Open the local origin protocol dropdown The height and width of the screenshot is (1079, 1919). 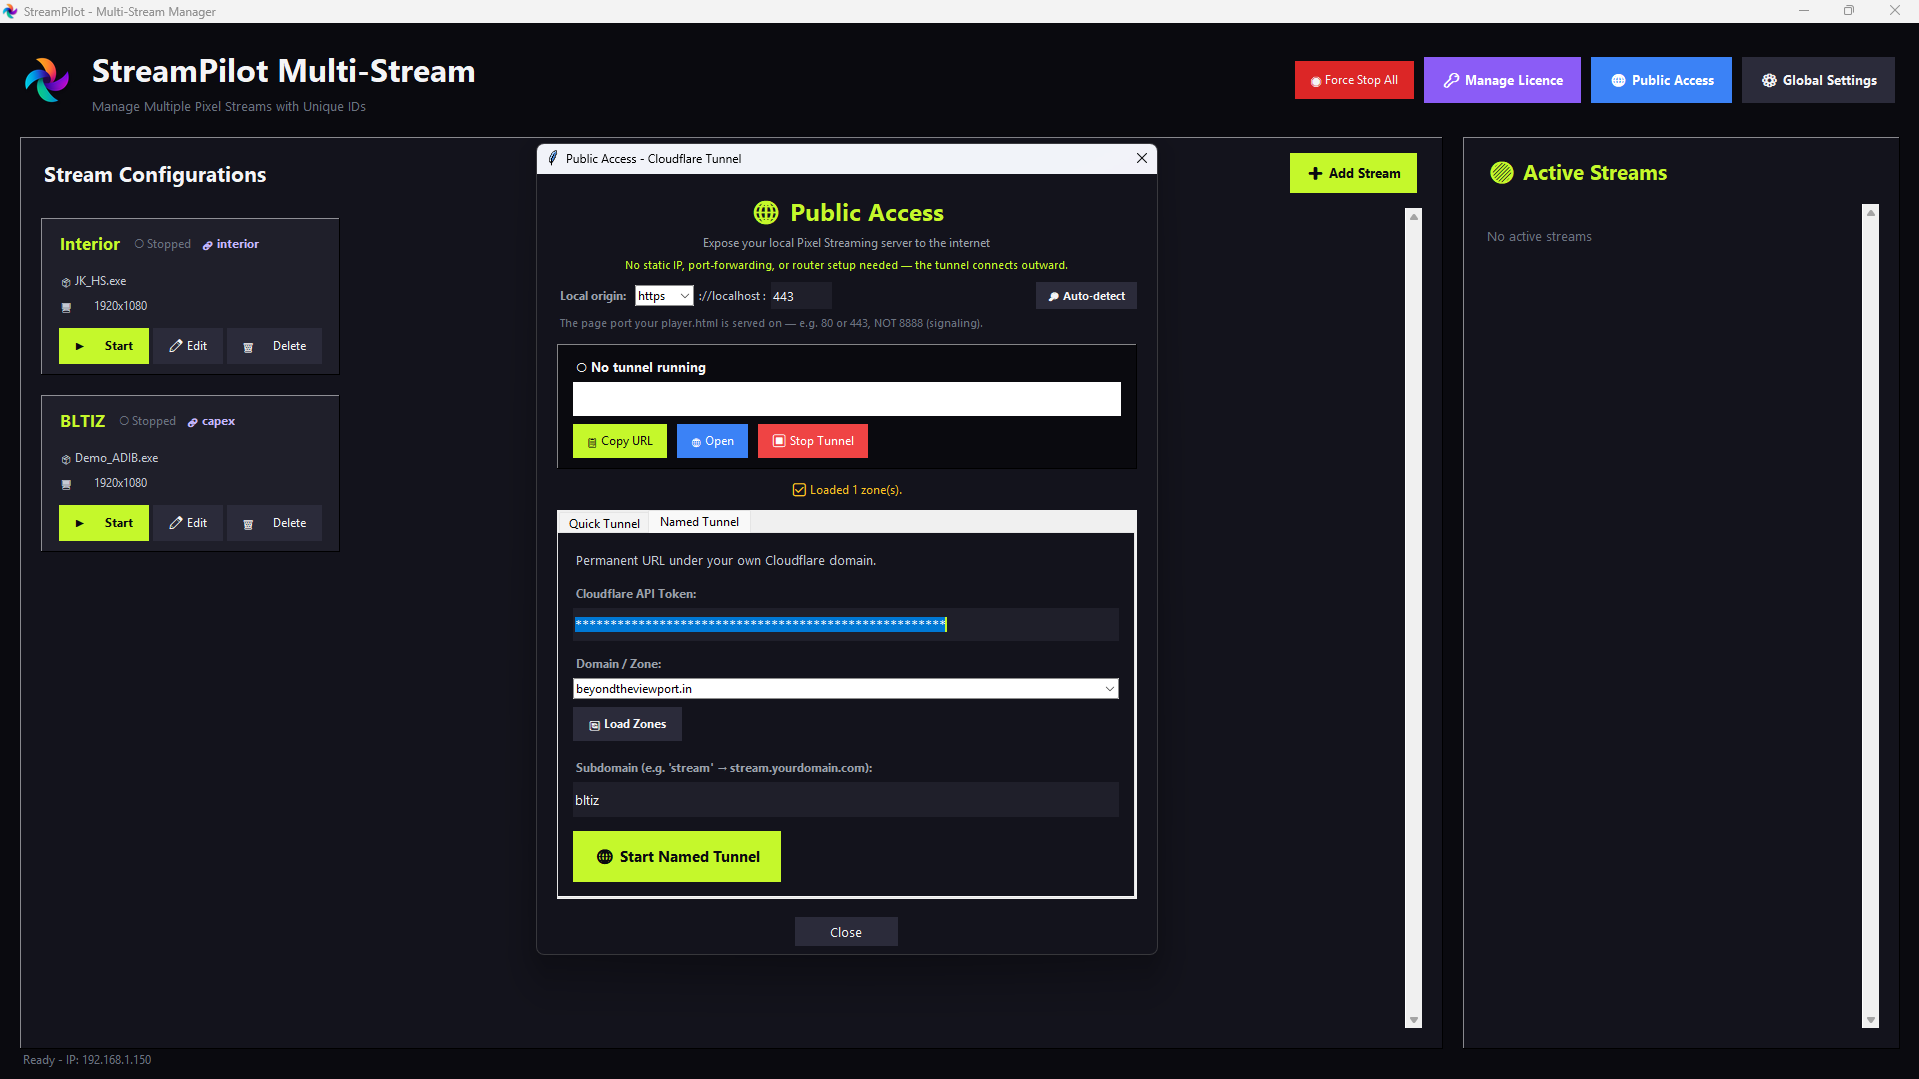664,296
